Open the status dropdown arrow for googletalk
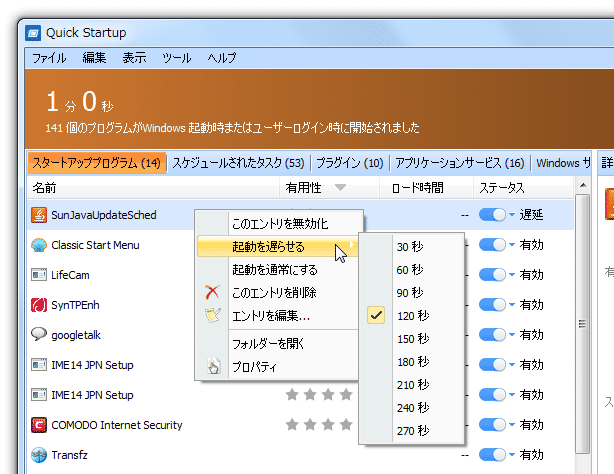The width and height of the screenshot is (614, 474). 512,335
